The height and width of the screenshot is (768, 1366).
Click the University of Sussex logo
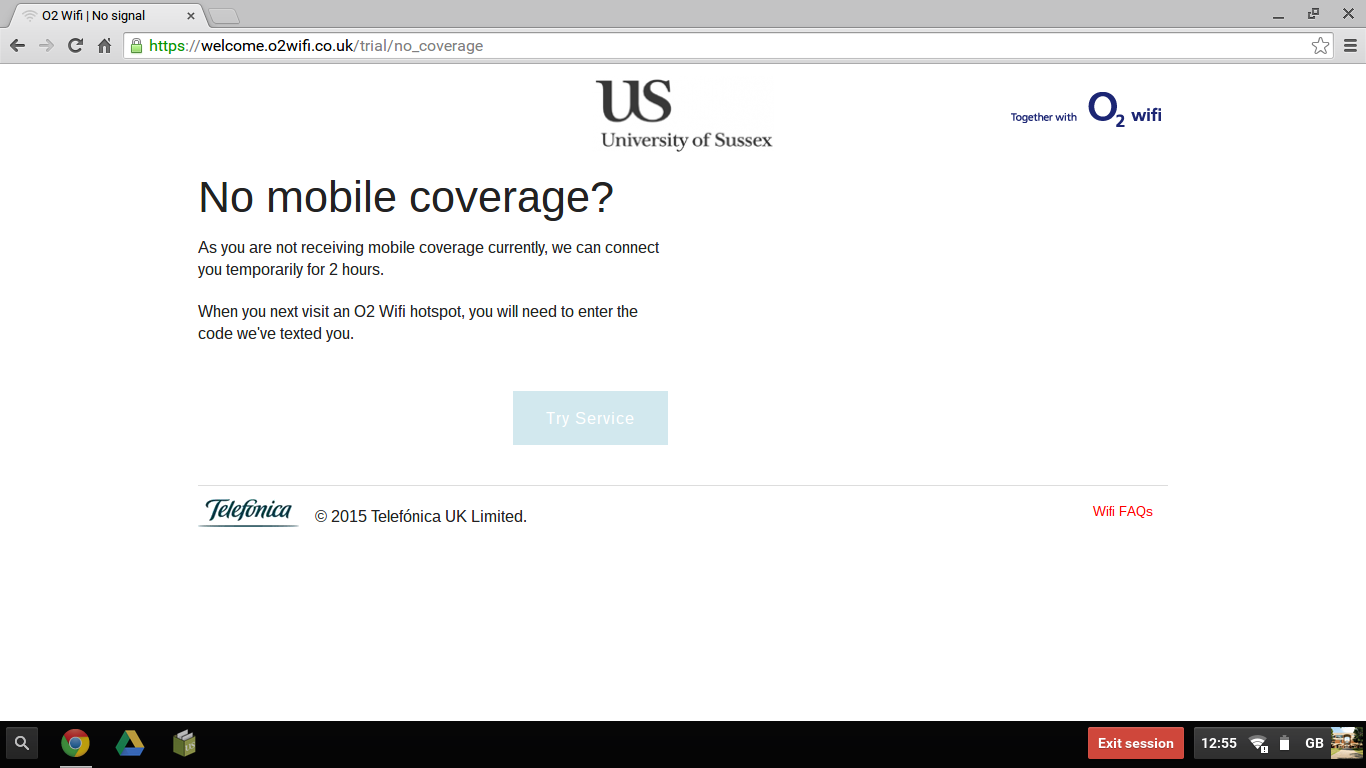point(686,115)
